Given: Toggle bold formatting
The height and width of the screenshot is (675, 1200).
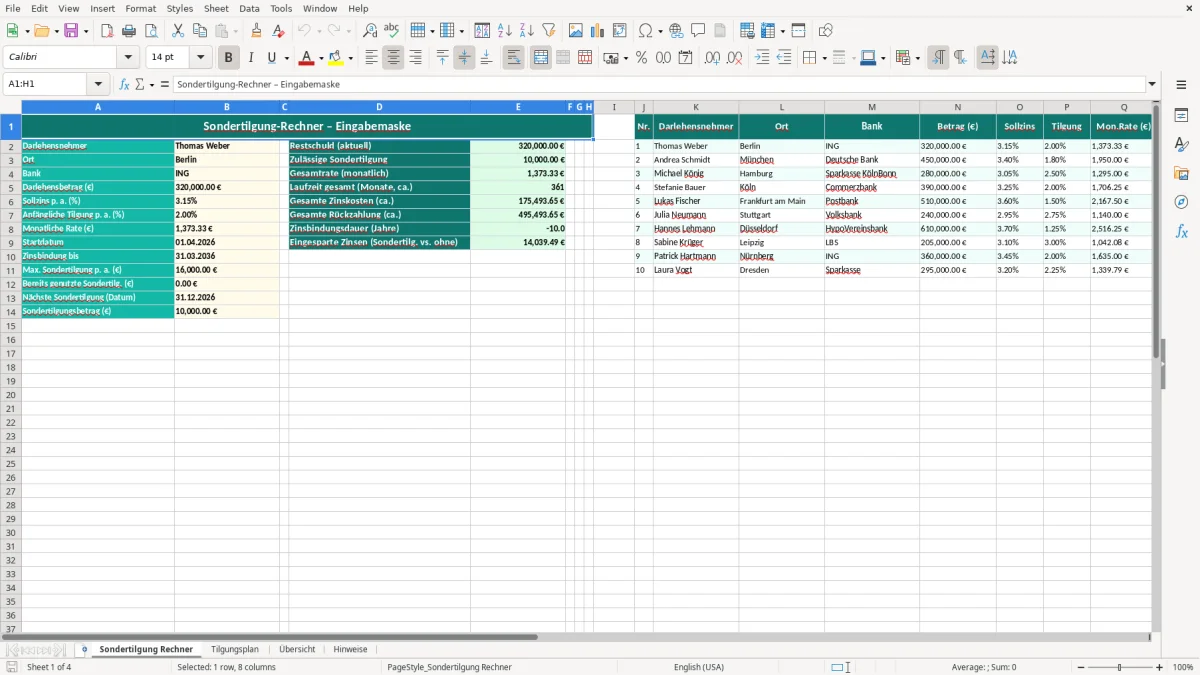Looking at the screenshot, I should point(229,58).
